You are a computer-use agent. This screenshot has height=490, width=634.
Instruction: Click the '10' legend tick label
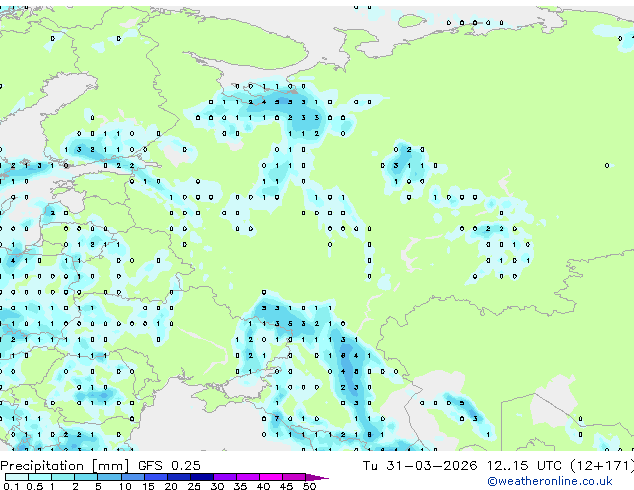(125, 486)
